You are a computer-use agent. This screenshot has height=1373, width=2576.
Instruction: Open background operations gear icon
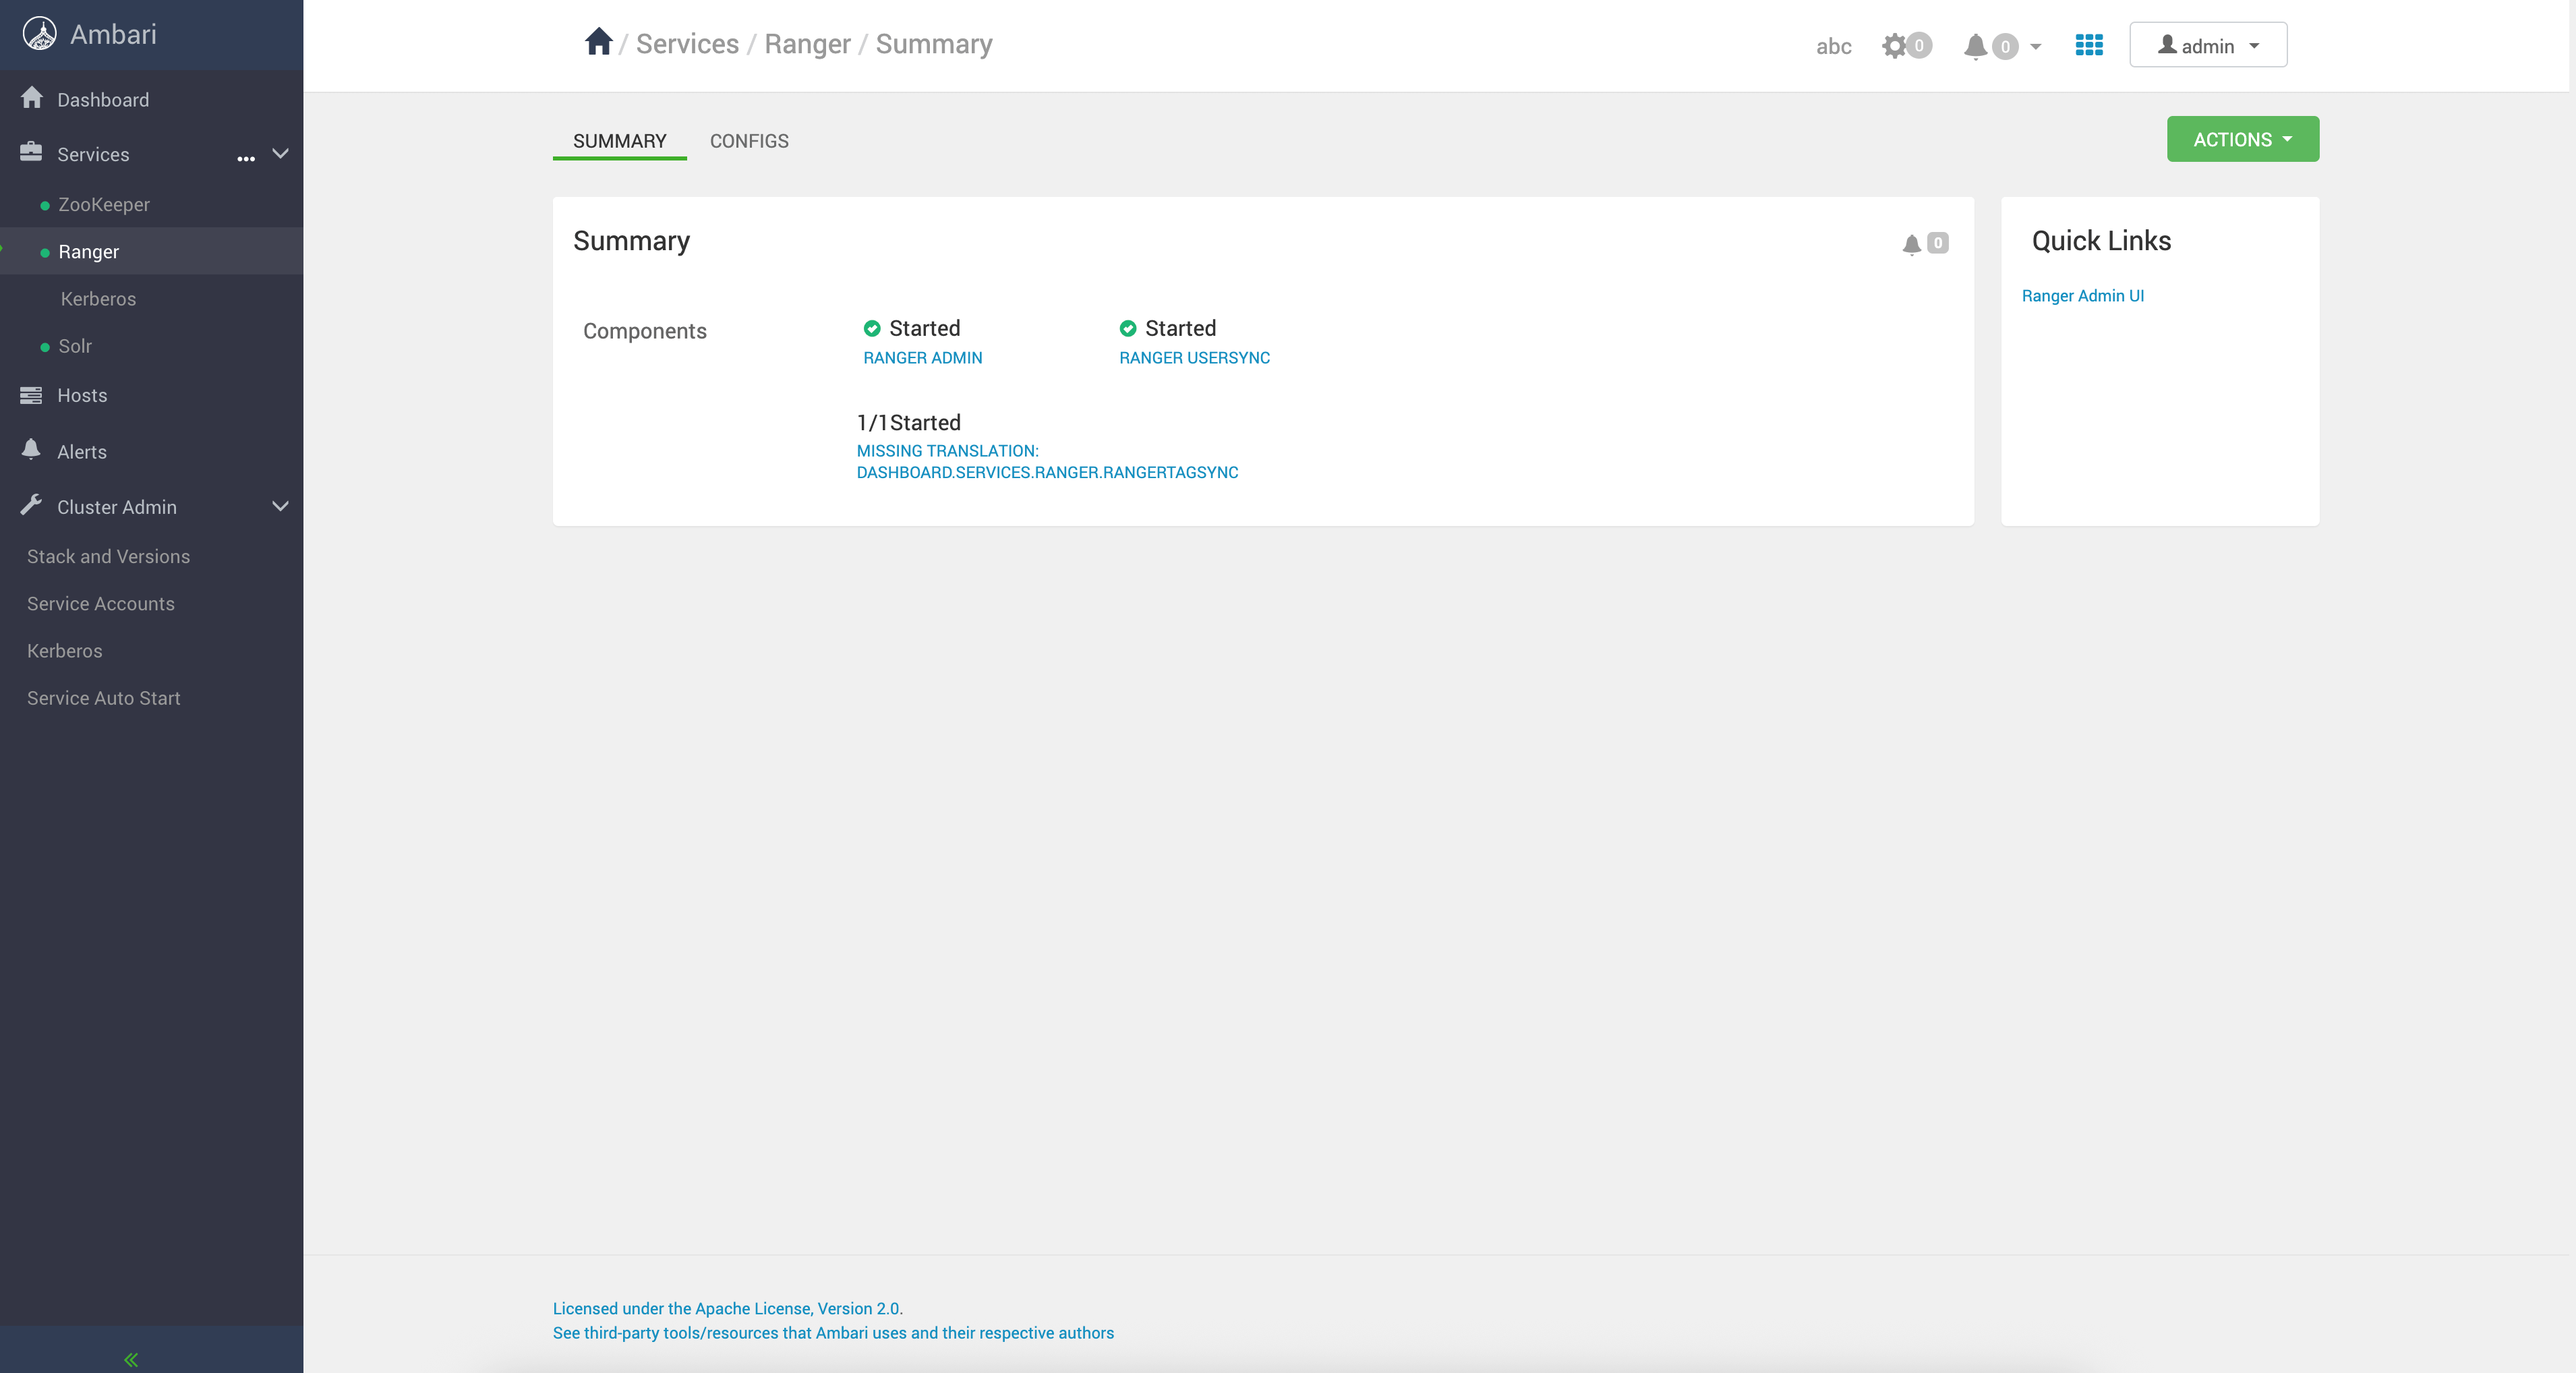[x=1894, y=46]
